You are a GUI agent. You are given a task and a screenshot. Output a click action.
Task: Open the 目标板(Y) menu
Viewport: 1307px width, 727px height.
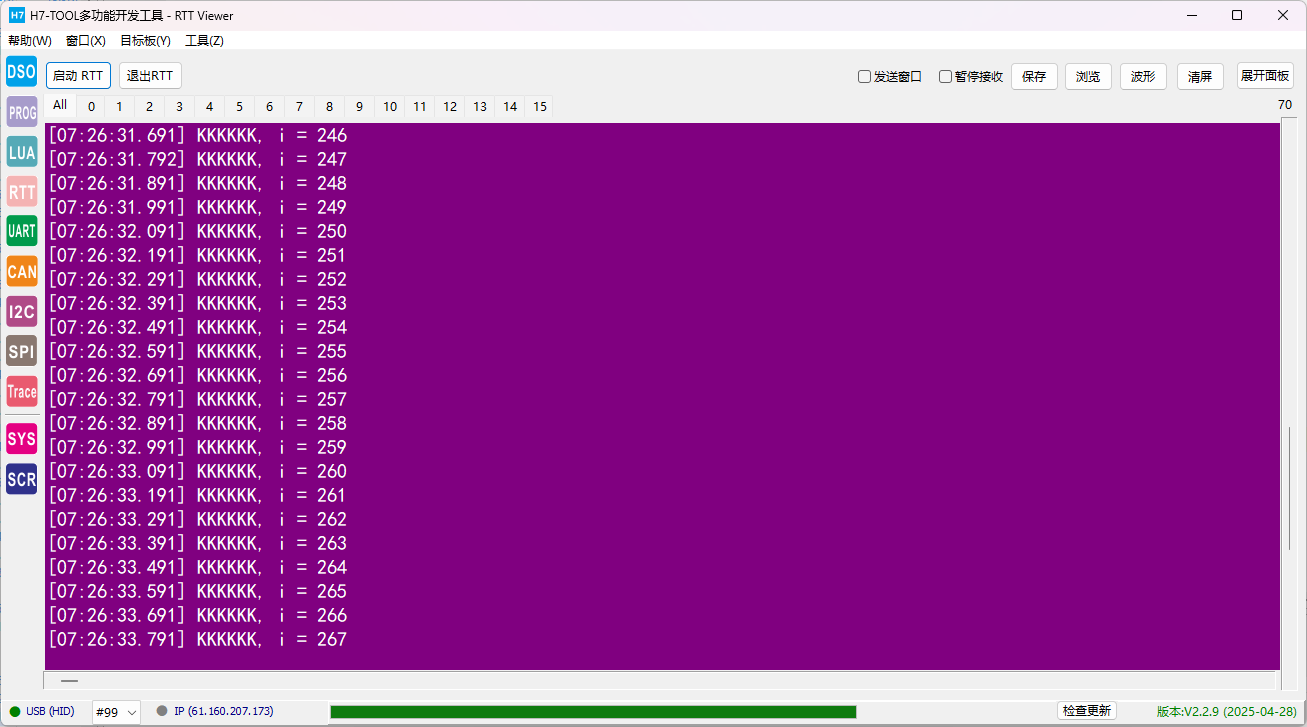point(145,41)
